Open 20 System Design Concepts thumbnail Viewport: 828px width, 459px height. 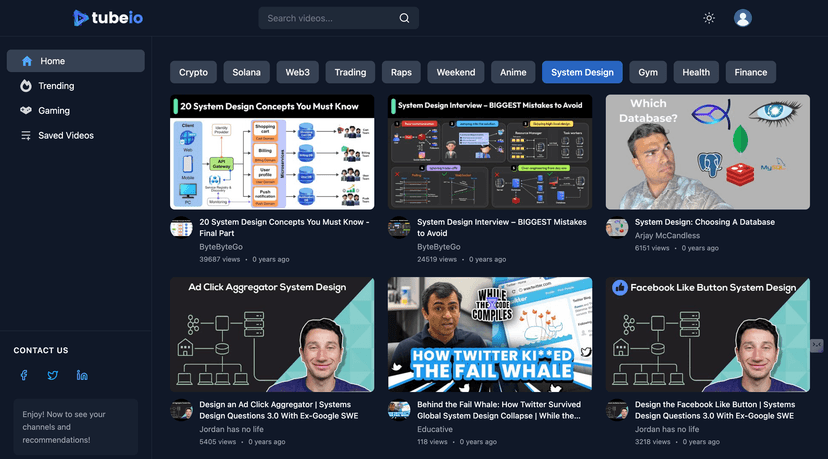(272, 152)
